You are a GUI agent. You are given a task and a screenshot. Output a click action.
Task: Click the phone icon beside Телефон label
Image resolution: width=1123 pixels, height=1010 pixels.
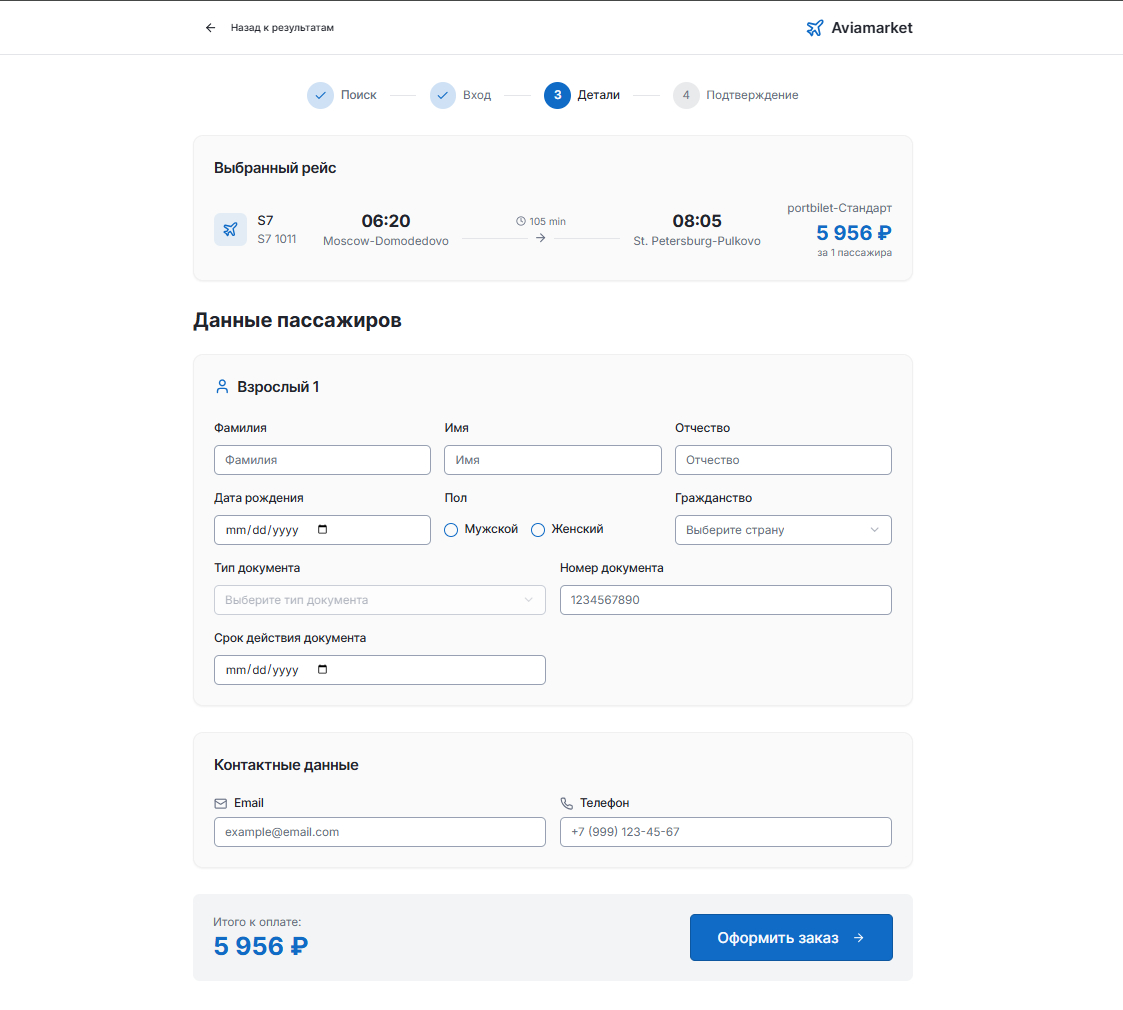[567, 804]
